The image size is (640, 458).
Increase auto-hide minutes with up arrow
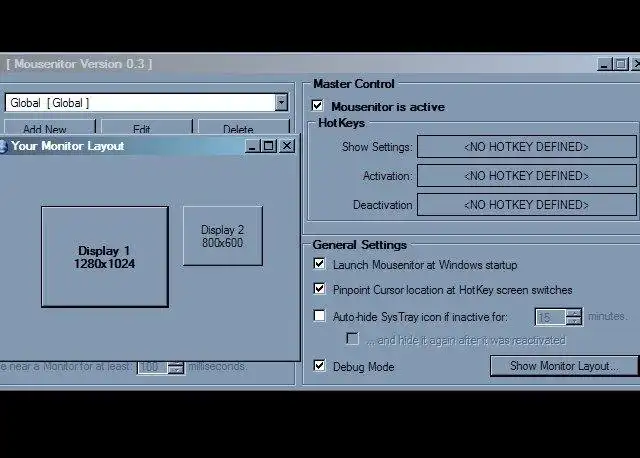coord(574,313)
